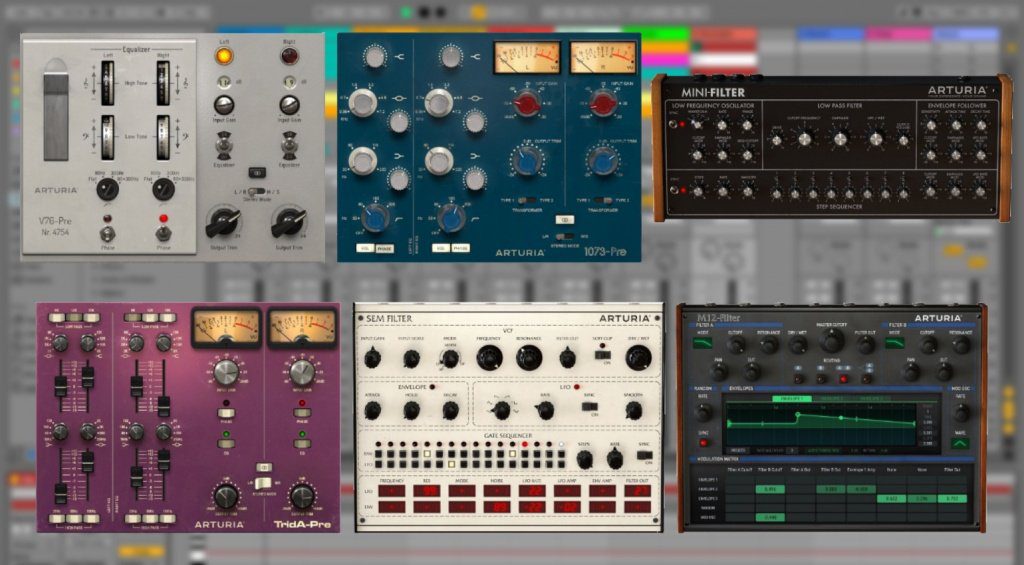Click the Left Low Tone slider on V76-Pre

pos(108,137)
